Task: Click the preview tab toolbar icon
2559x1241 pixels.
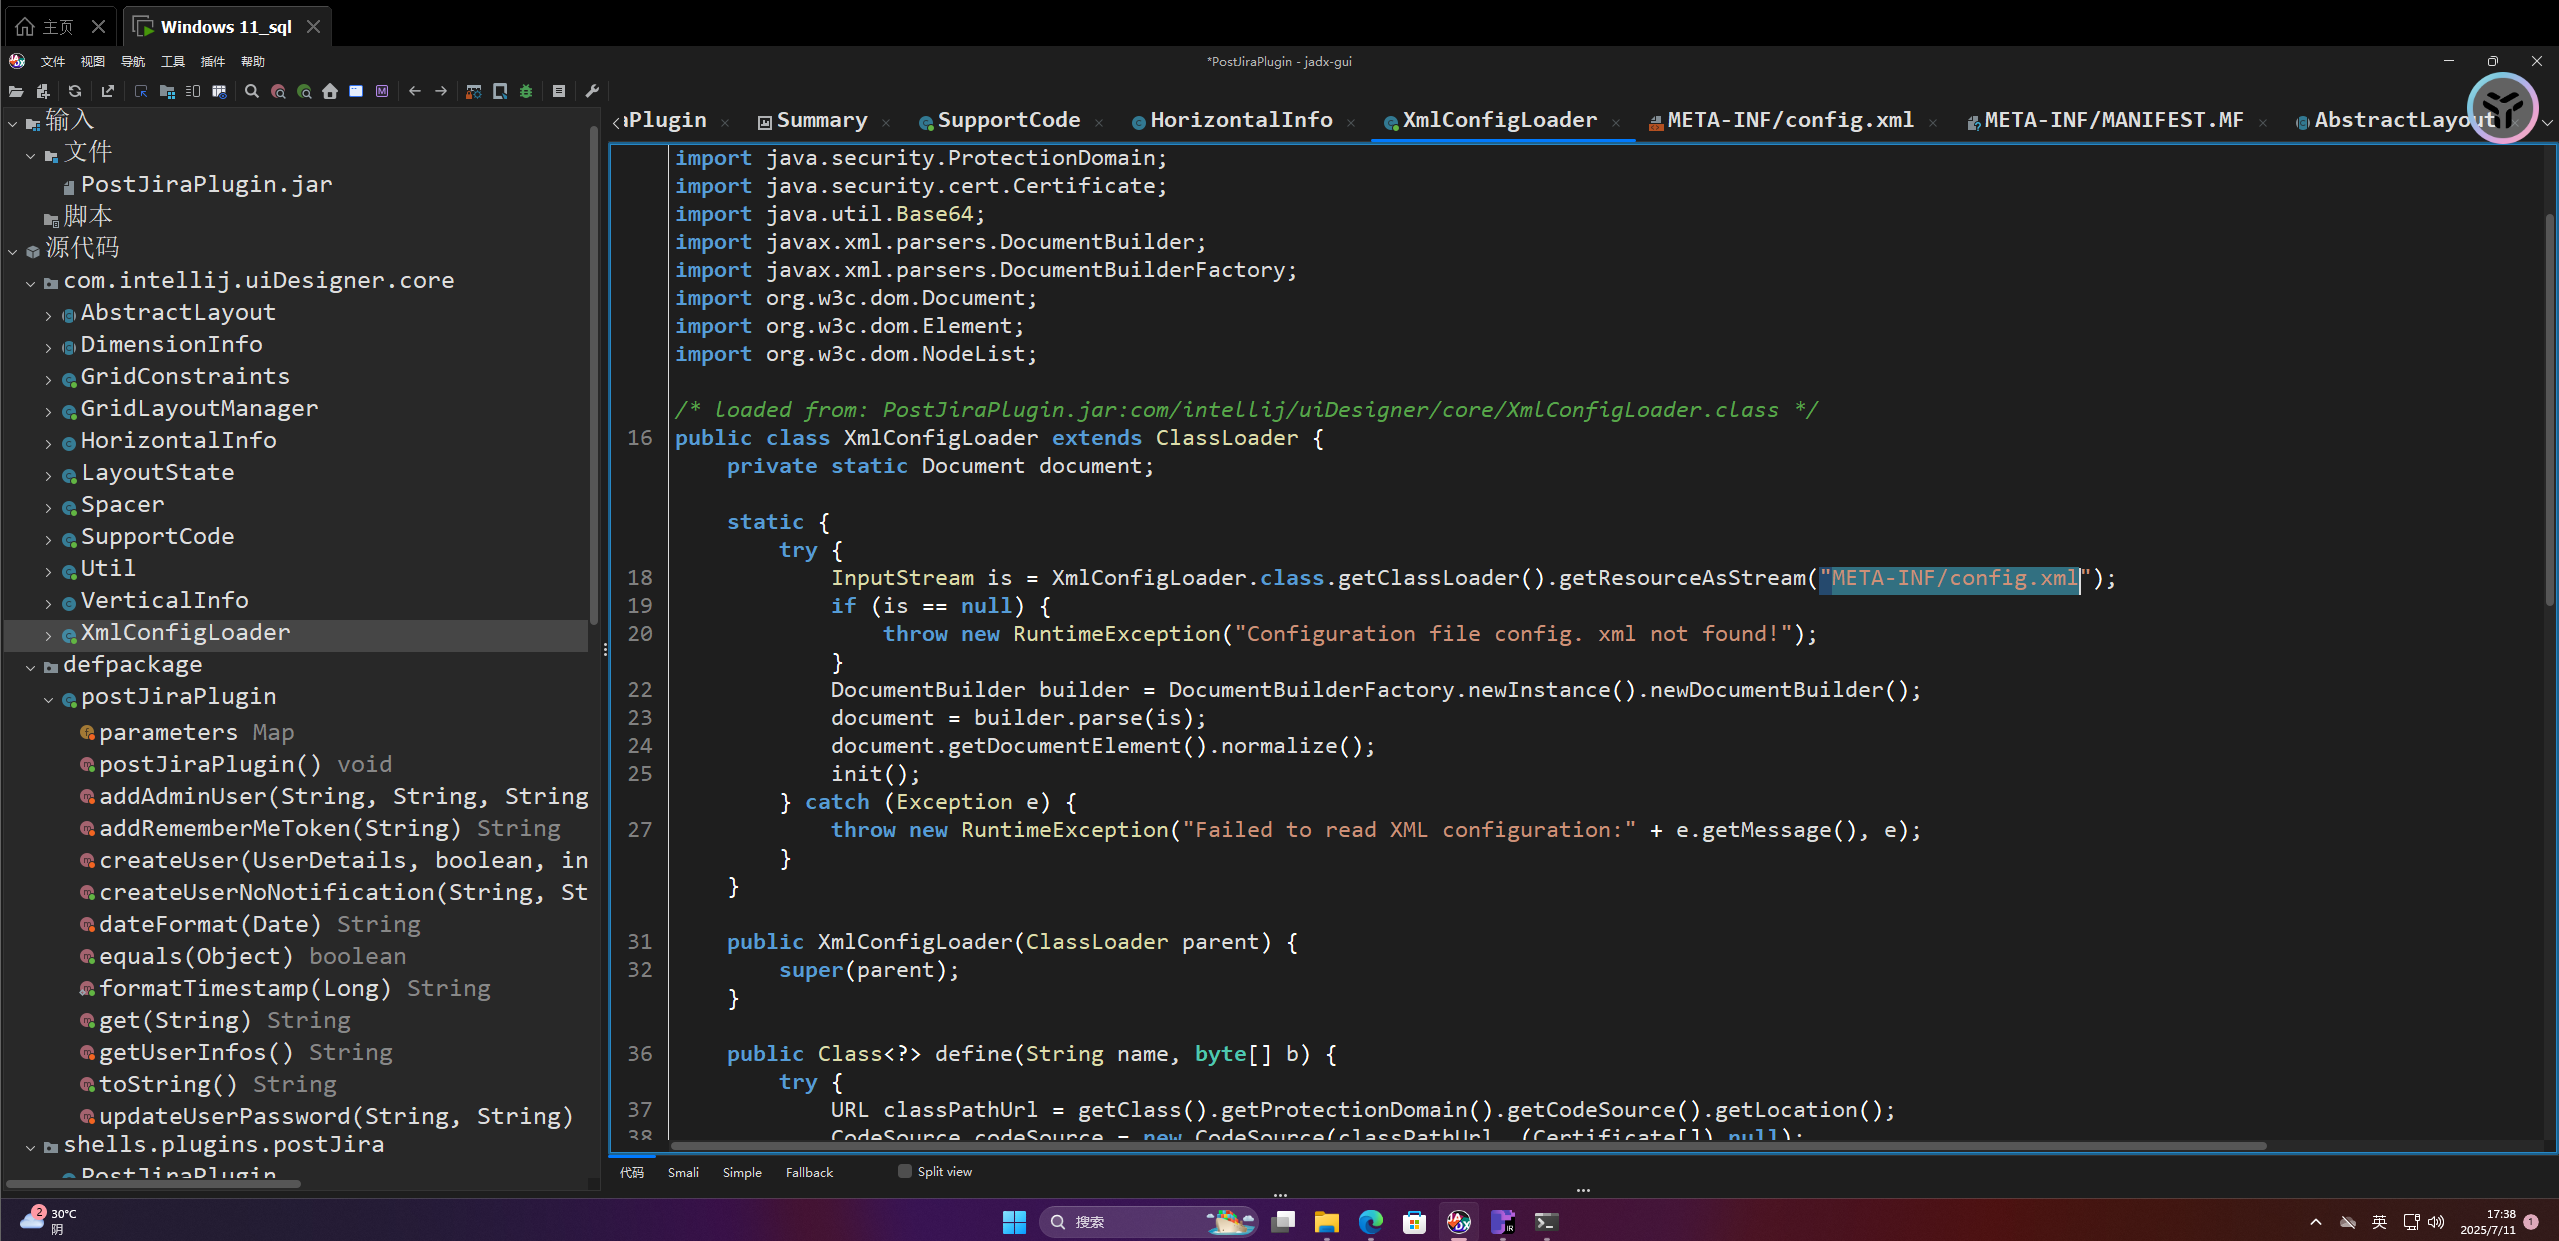Action: tap(193, 91)
